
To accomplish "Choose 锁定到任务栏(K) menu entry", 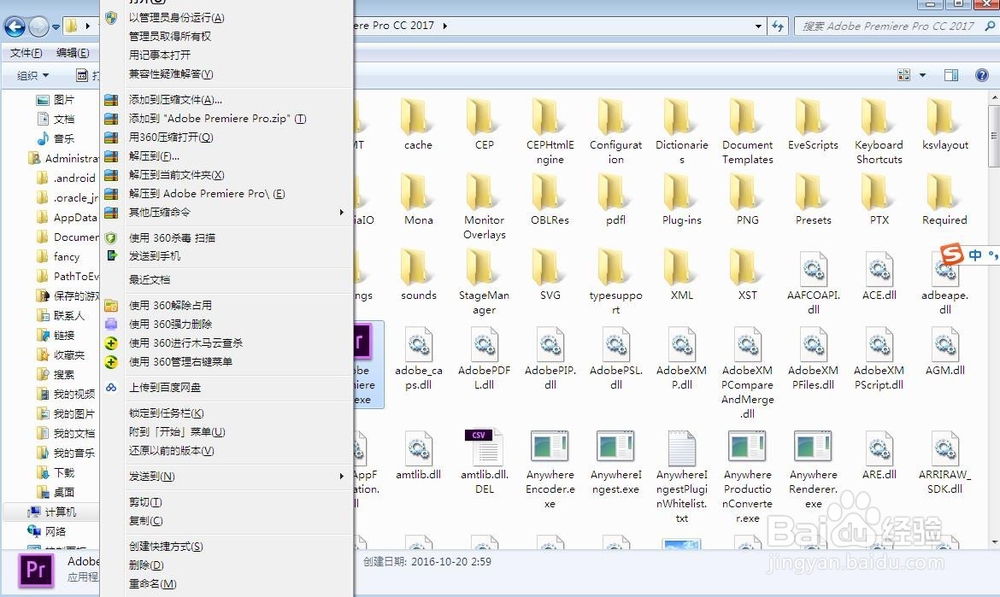I will pyautogui.click(x=226, y=413).
